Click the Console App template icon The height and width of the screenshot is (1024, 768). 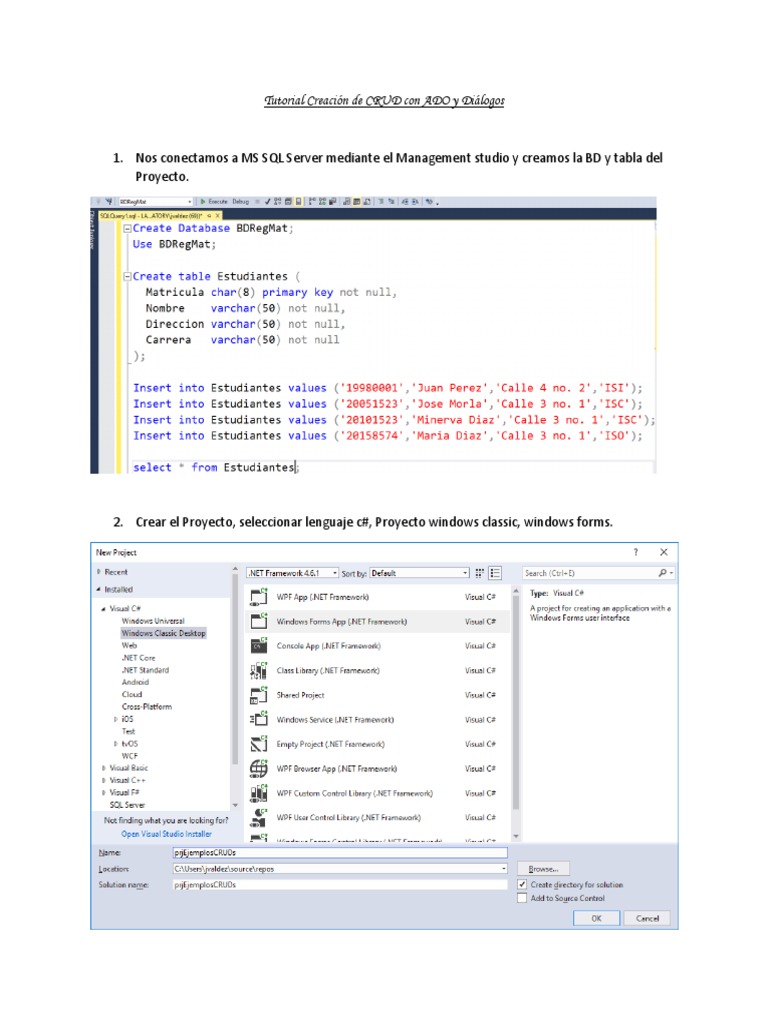(x=259, y=646)
